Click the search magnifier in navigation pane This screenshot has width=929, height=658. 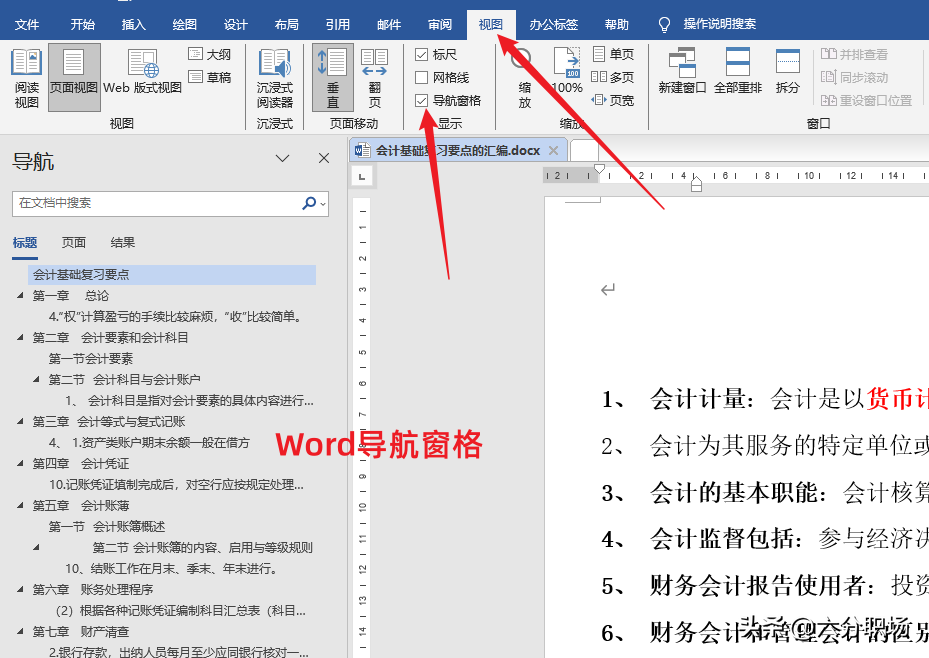tap(309, 203)
